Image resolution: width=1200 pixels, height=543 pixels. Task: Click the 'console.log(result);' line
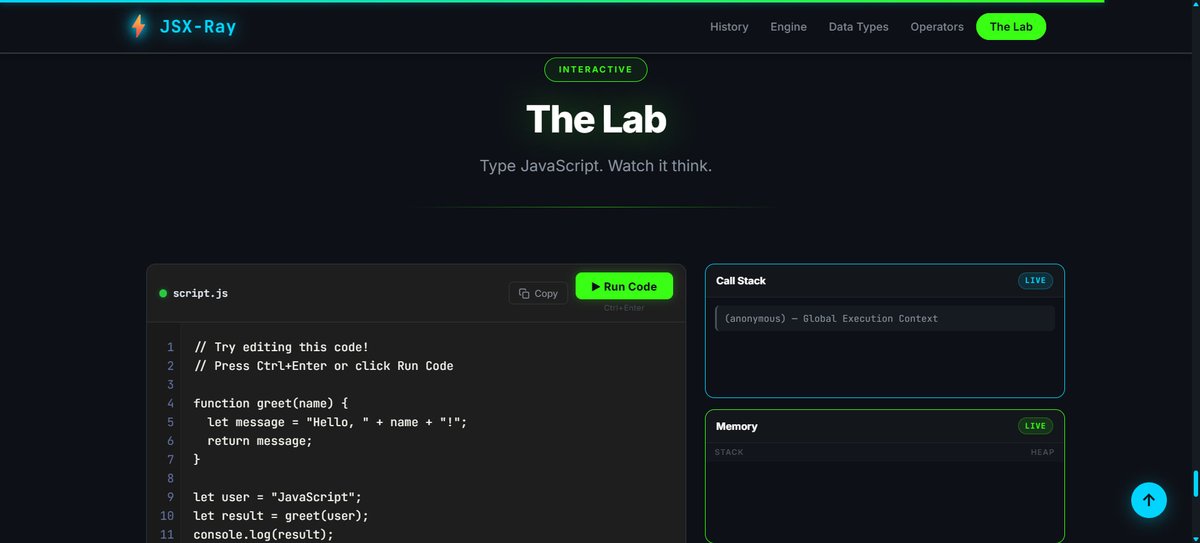tap(264, 535)
